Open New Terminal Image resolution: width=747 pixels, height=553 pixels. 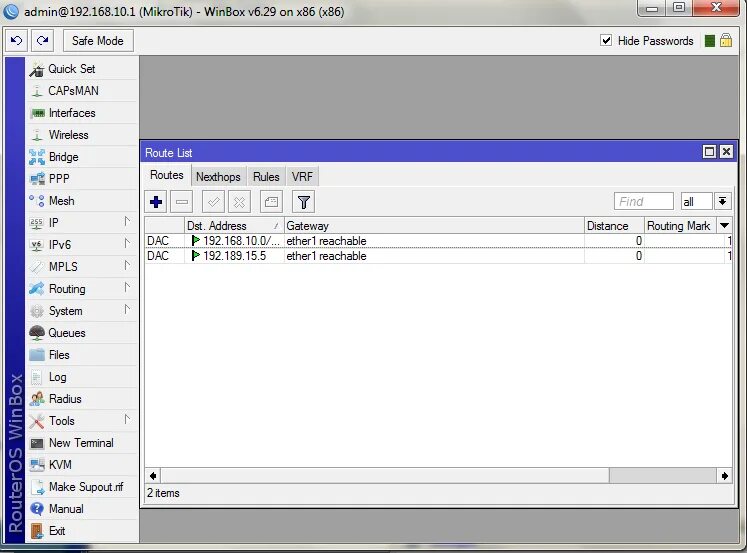point(81,443)
